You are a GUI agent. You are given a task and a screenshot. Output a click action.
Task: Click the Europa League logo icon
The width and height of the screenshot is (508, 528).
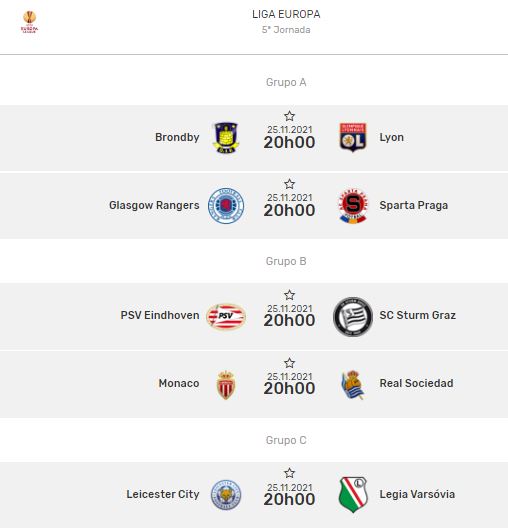coord(30,22)
